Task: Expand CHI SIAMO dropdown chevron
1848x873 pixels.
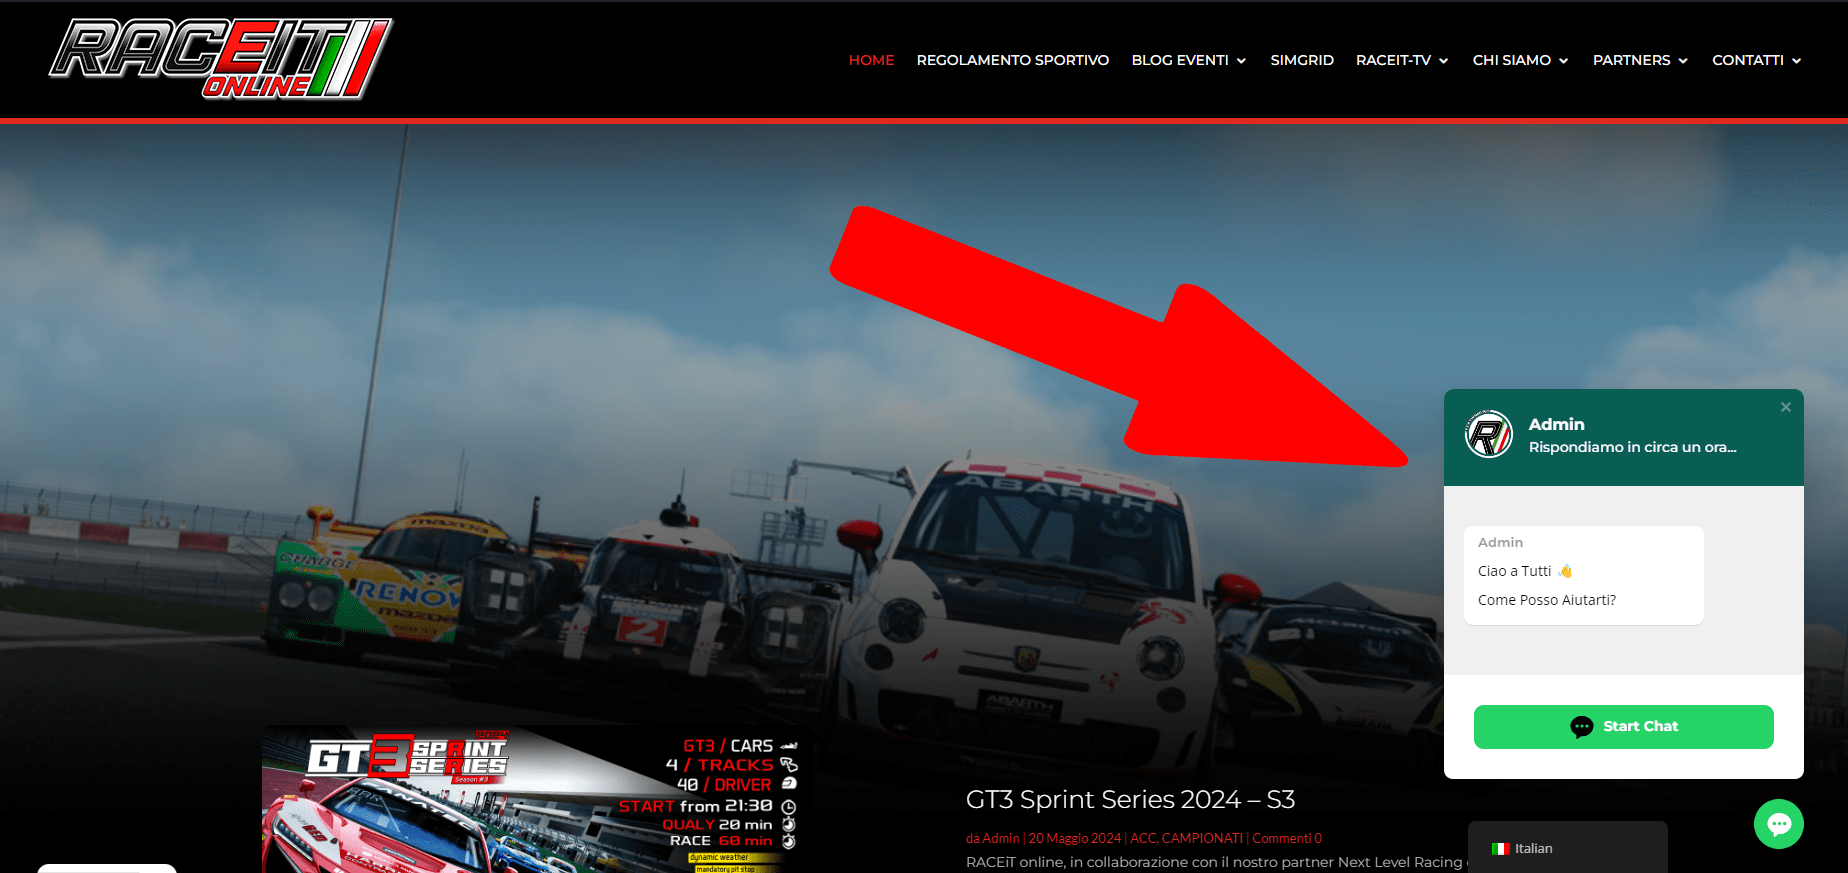Action: tap(1563, 61)
